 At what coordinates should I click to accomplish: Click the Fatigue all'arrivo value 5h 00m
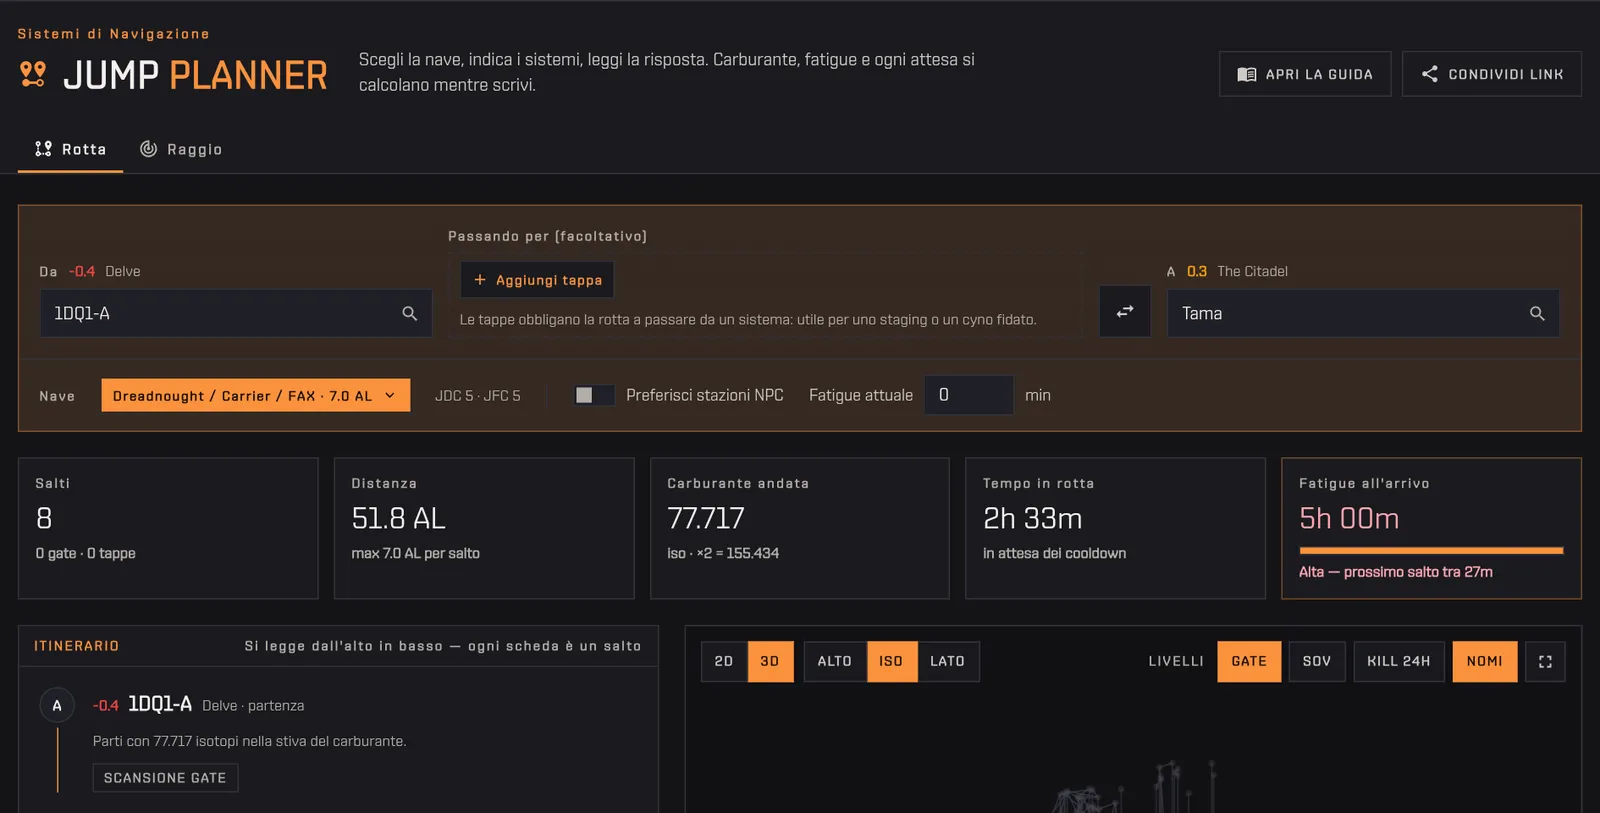click(1349, 518)
